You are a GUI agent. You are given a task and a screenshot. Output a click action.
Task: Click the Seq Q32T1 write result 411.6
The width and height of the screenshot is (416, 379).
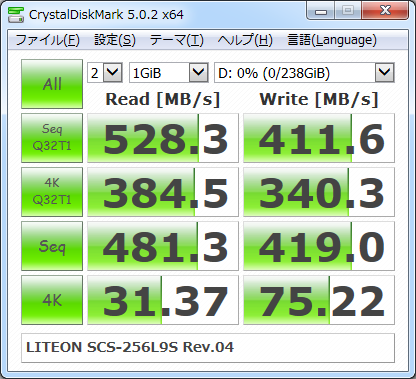(319, 138)
